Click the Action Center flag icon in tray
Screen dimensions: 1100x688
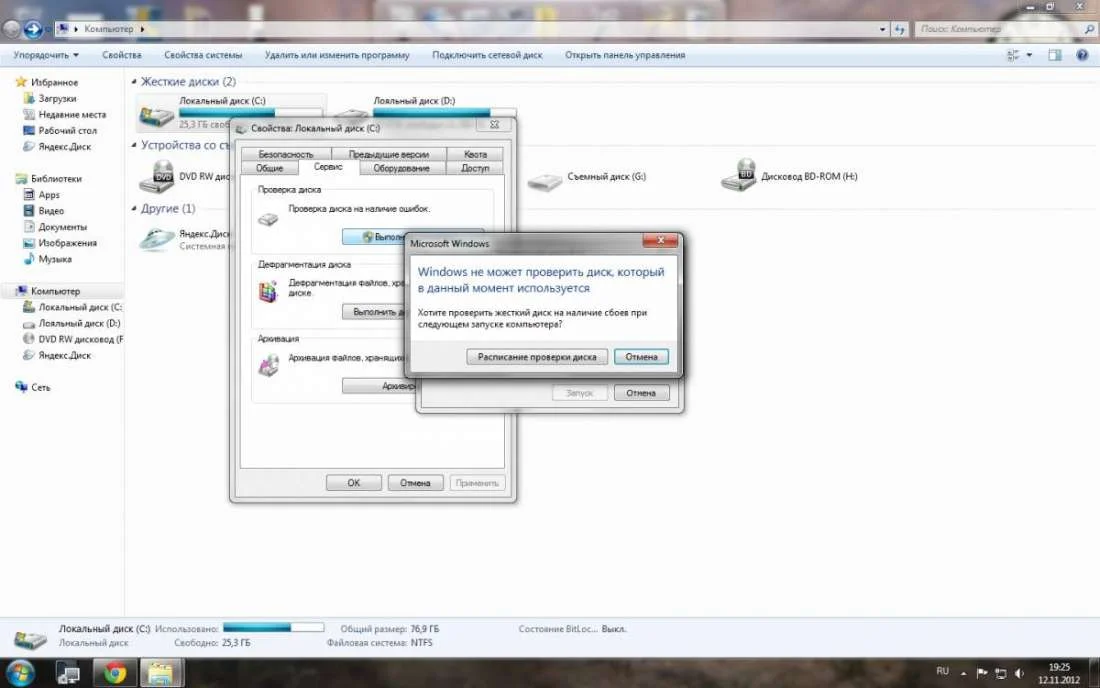pos(981,673)
